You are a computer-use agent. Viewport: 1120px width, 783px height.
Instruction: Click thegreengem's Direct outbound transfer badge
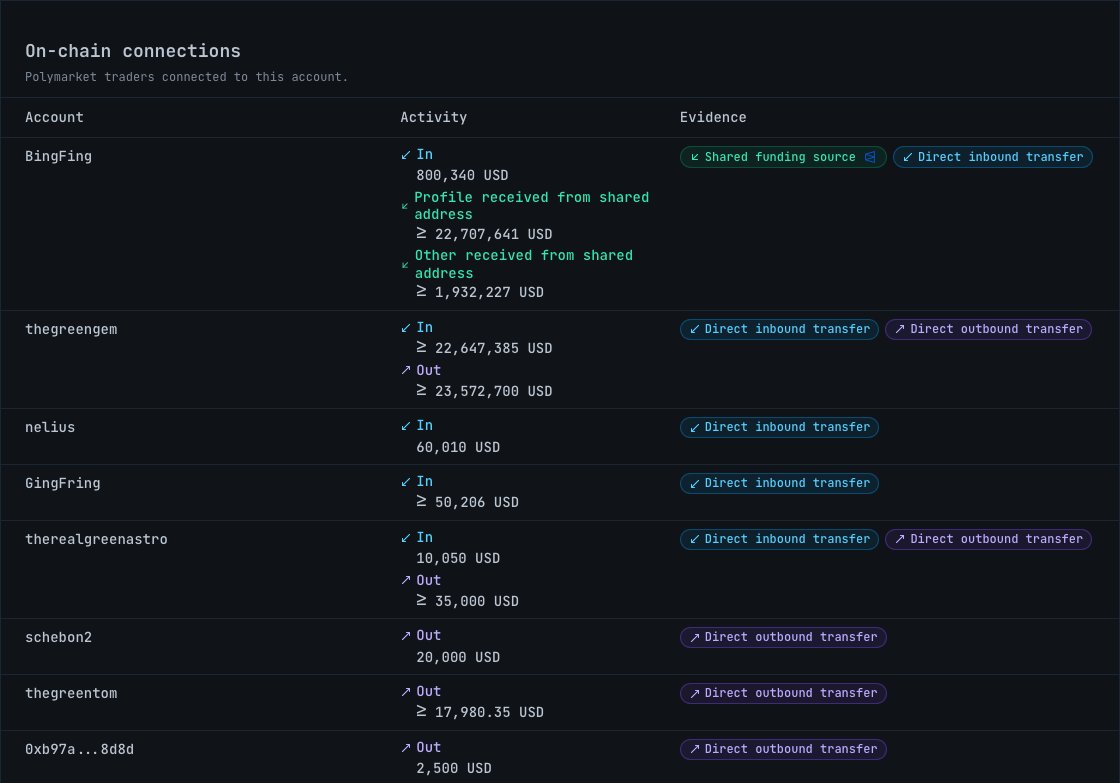pyautogui.click(x=989, y=329)
